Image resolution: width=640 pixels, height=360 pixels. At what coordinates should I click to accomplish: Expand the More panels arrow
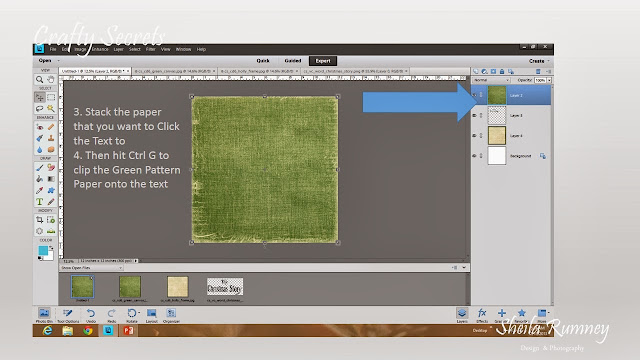pos(548,313)
